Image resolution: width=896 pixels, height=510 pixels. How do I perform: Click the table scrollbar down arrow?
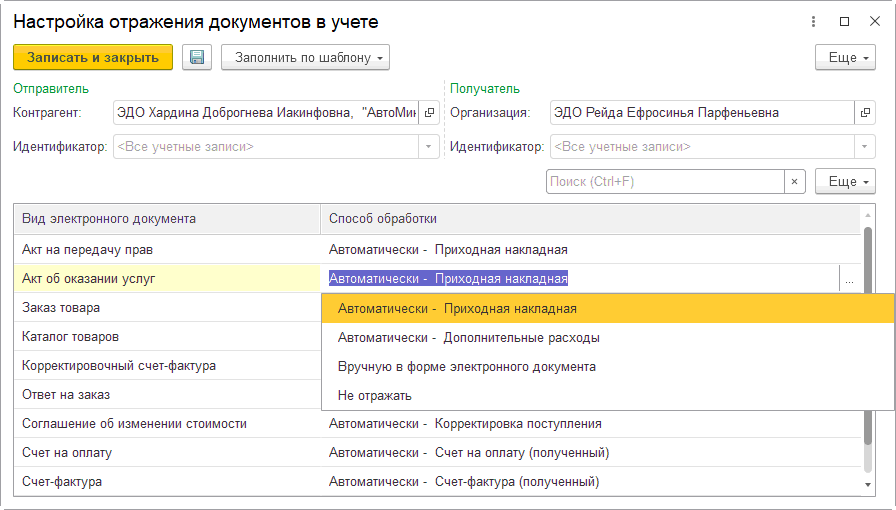coord(868,485)
